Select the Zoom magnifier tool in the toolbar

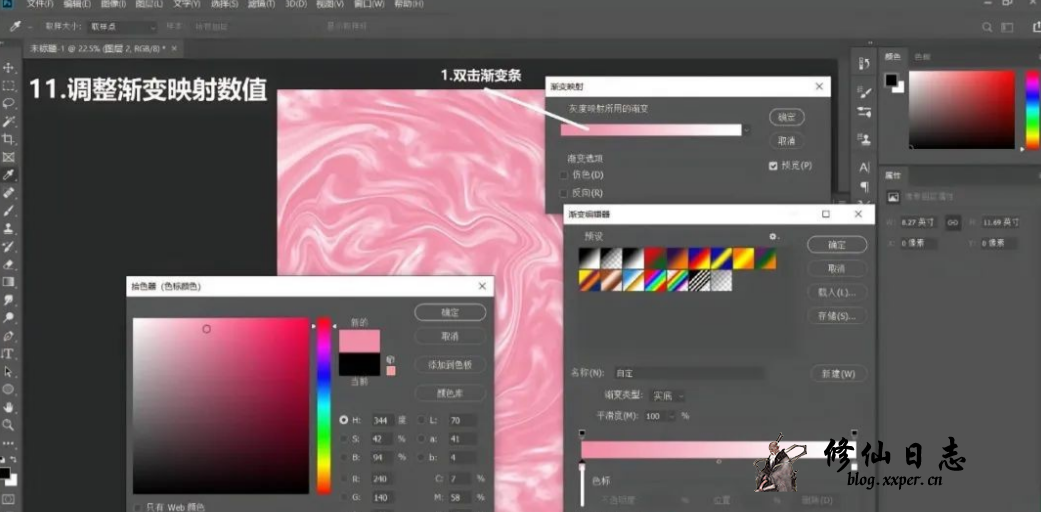click(8, 425)
